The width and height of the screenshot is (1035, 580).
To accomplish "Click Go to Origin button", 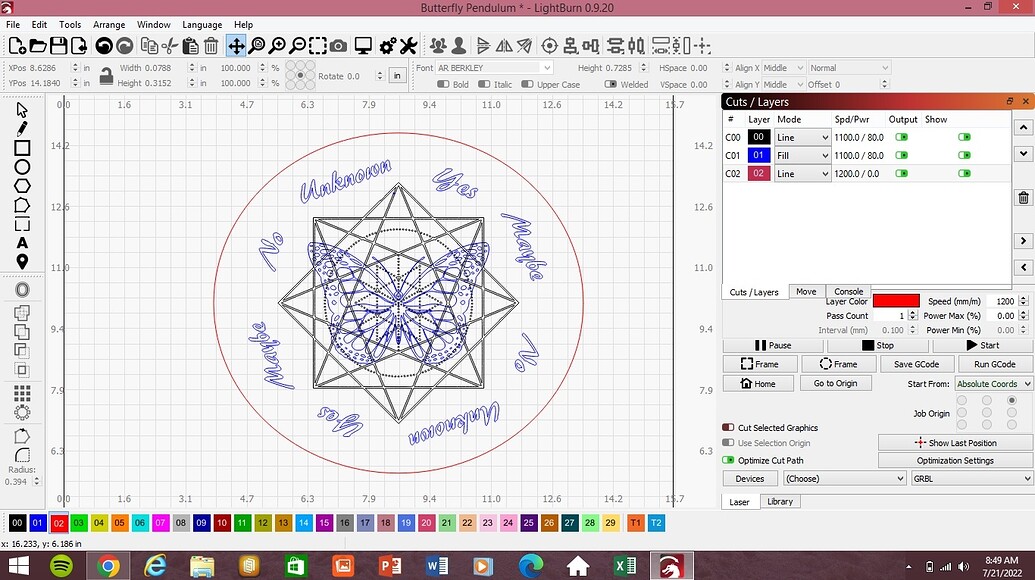I will (835, 383).
